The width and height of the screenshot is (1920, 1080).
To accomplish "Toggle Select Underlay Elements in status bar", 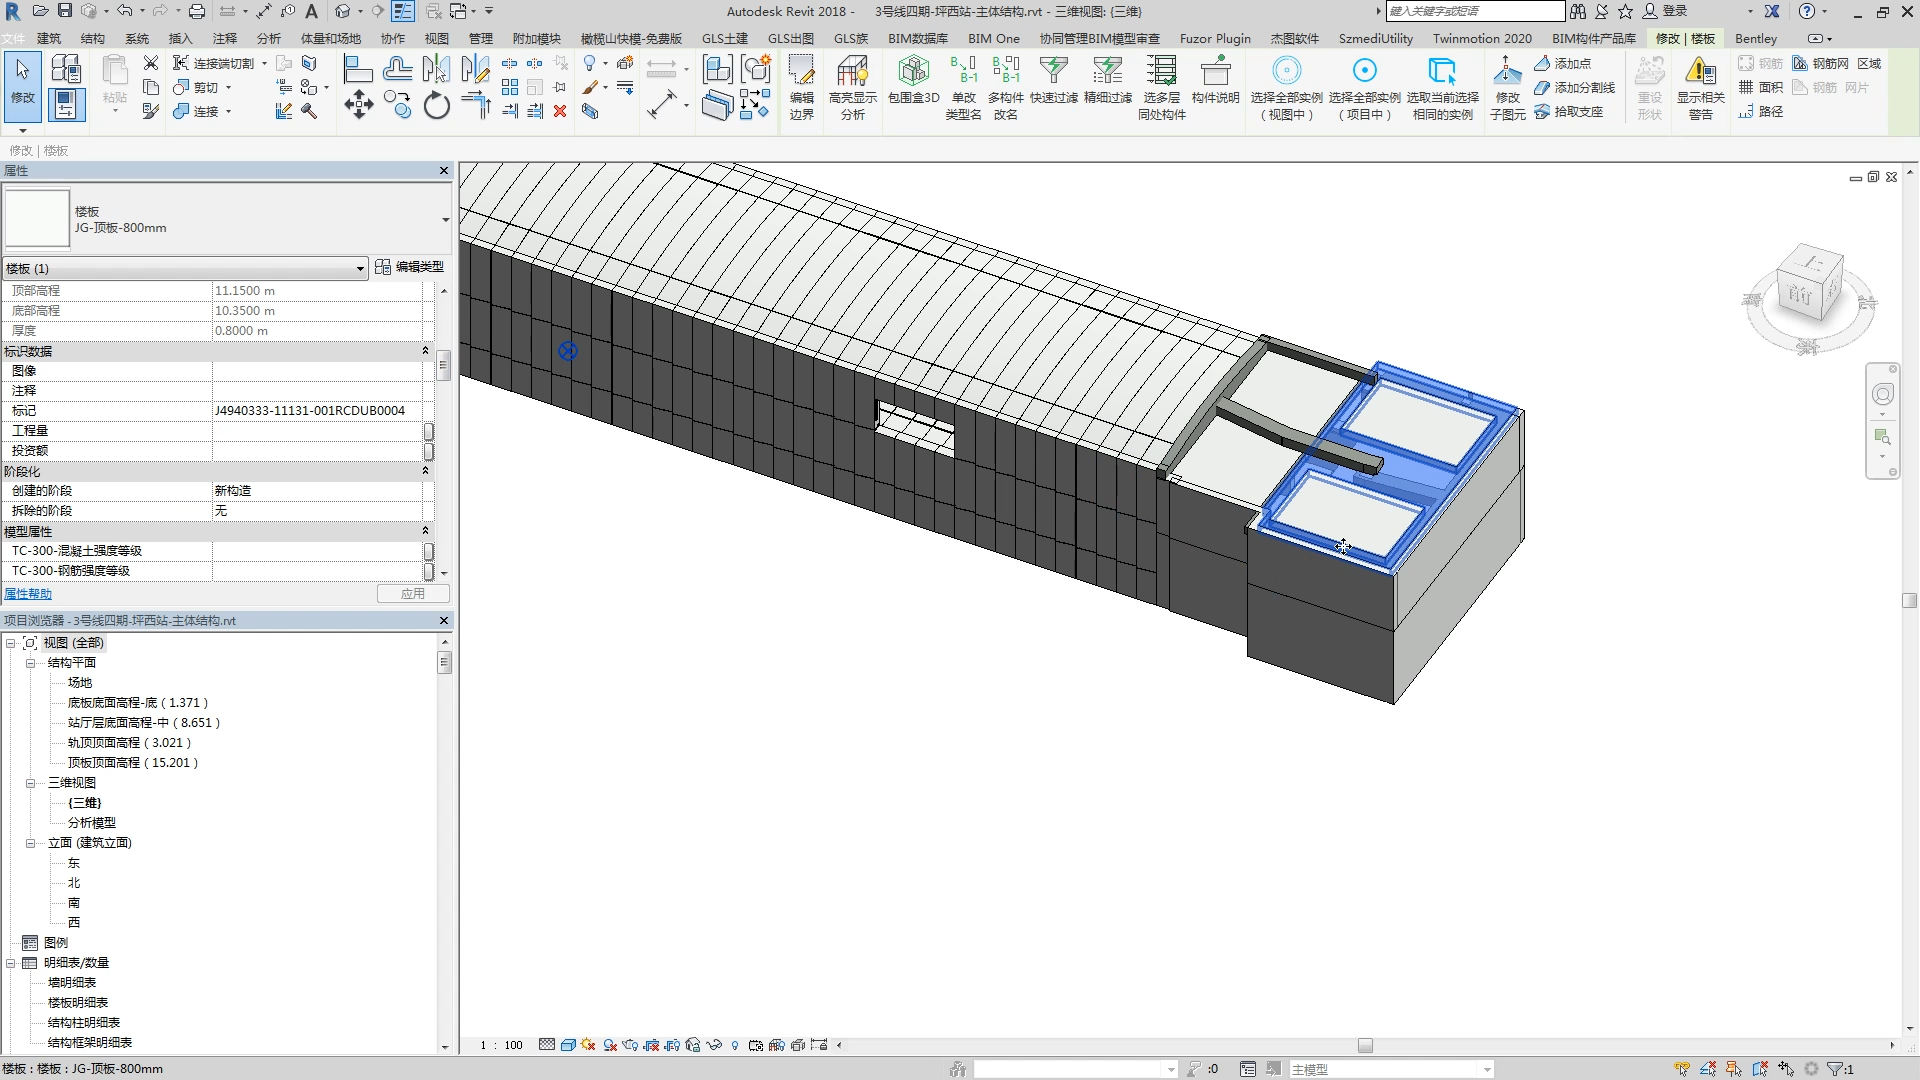I will point(1708,1069).
